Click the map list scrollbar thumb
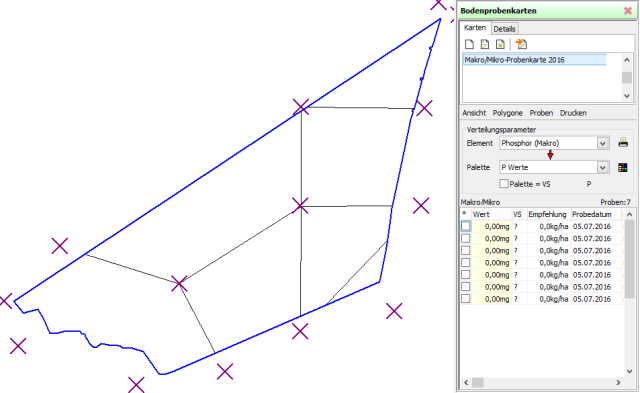640x393 pixels. pos(627,78)
